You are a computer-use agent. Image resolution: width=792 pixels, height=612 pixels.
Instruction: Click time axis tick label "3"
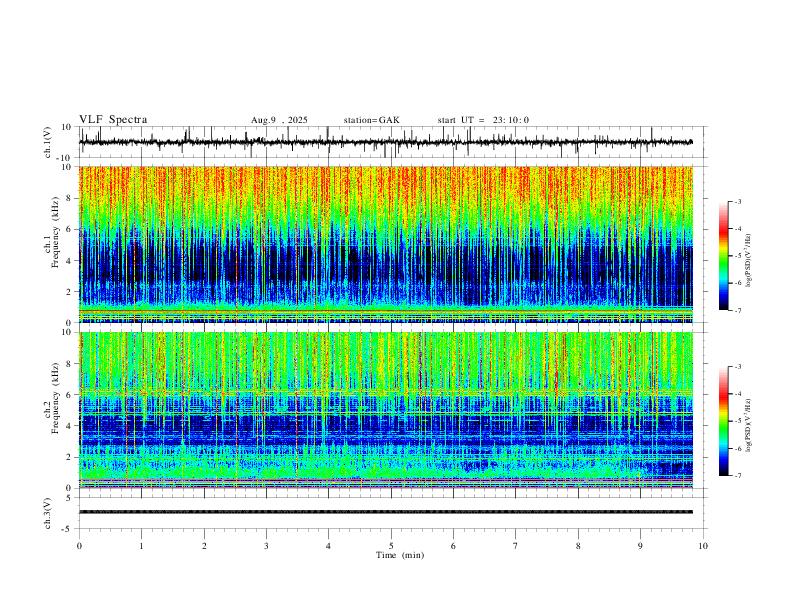(266, 546)
